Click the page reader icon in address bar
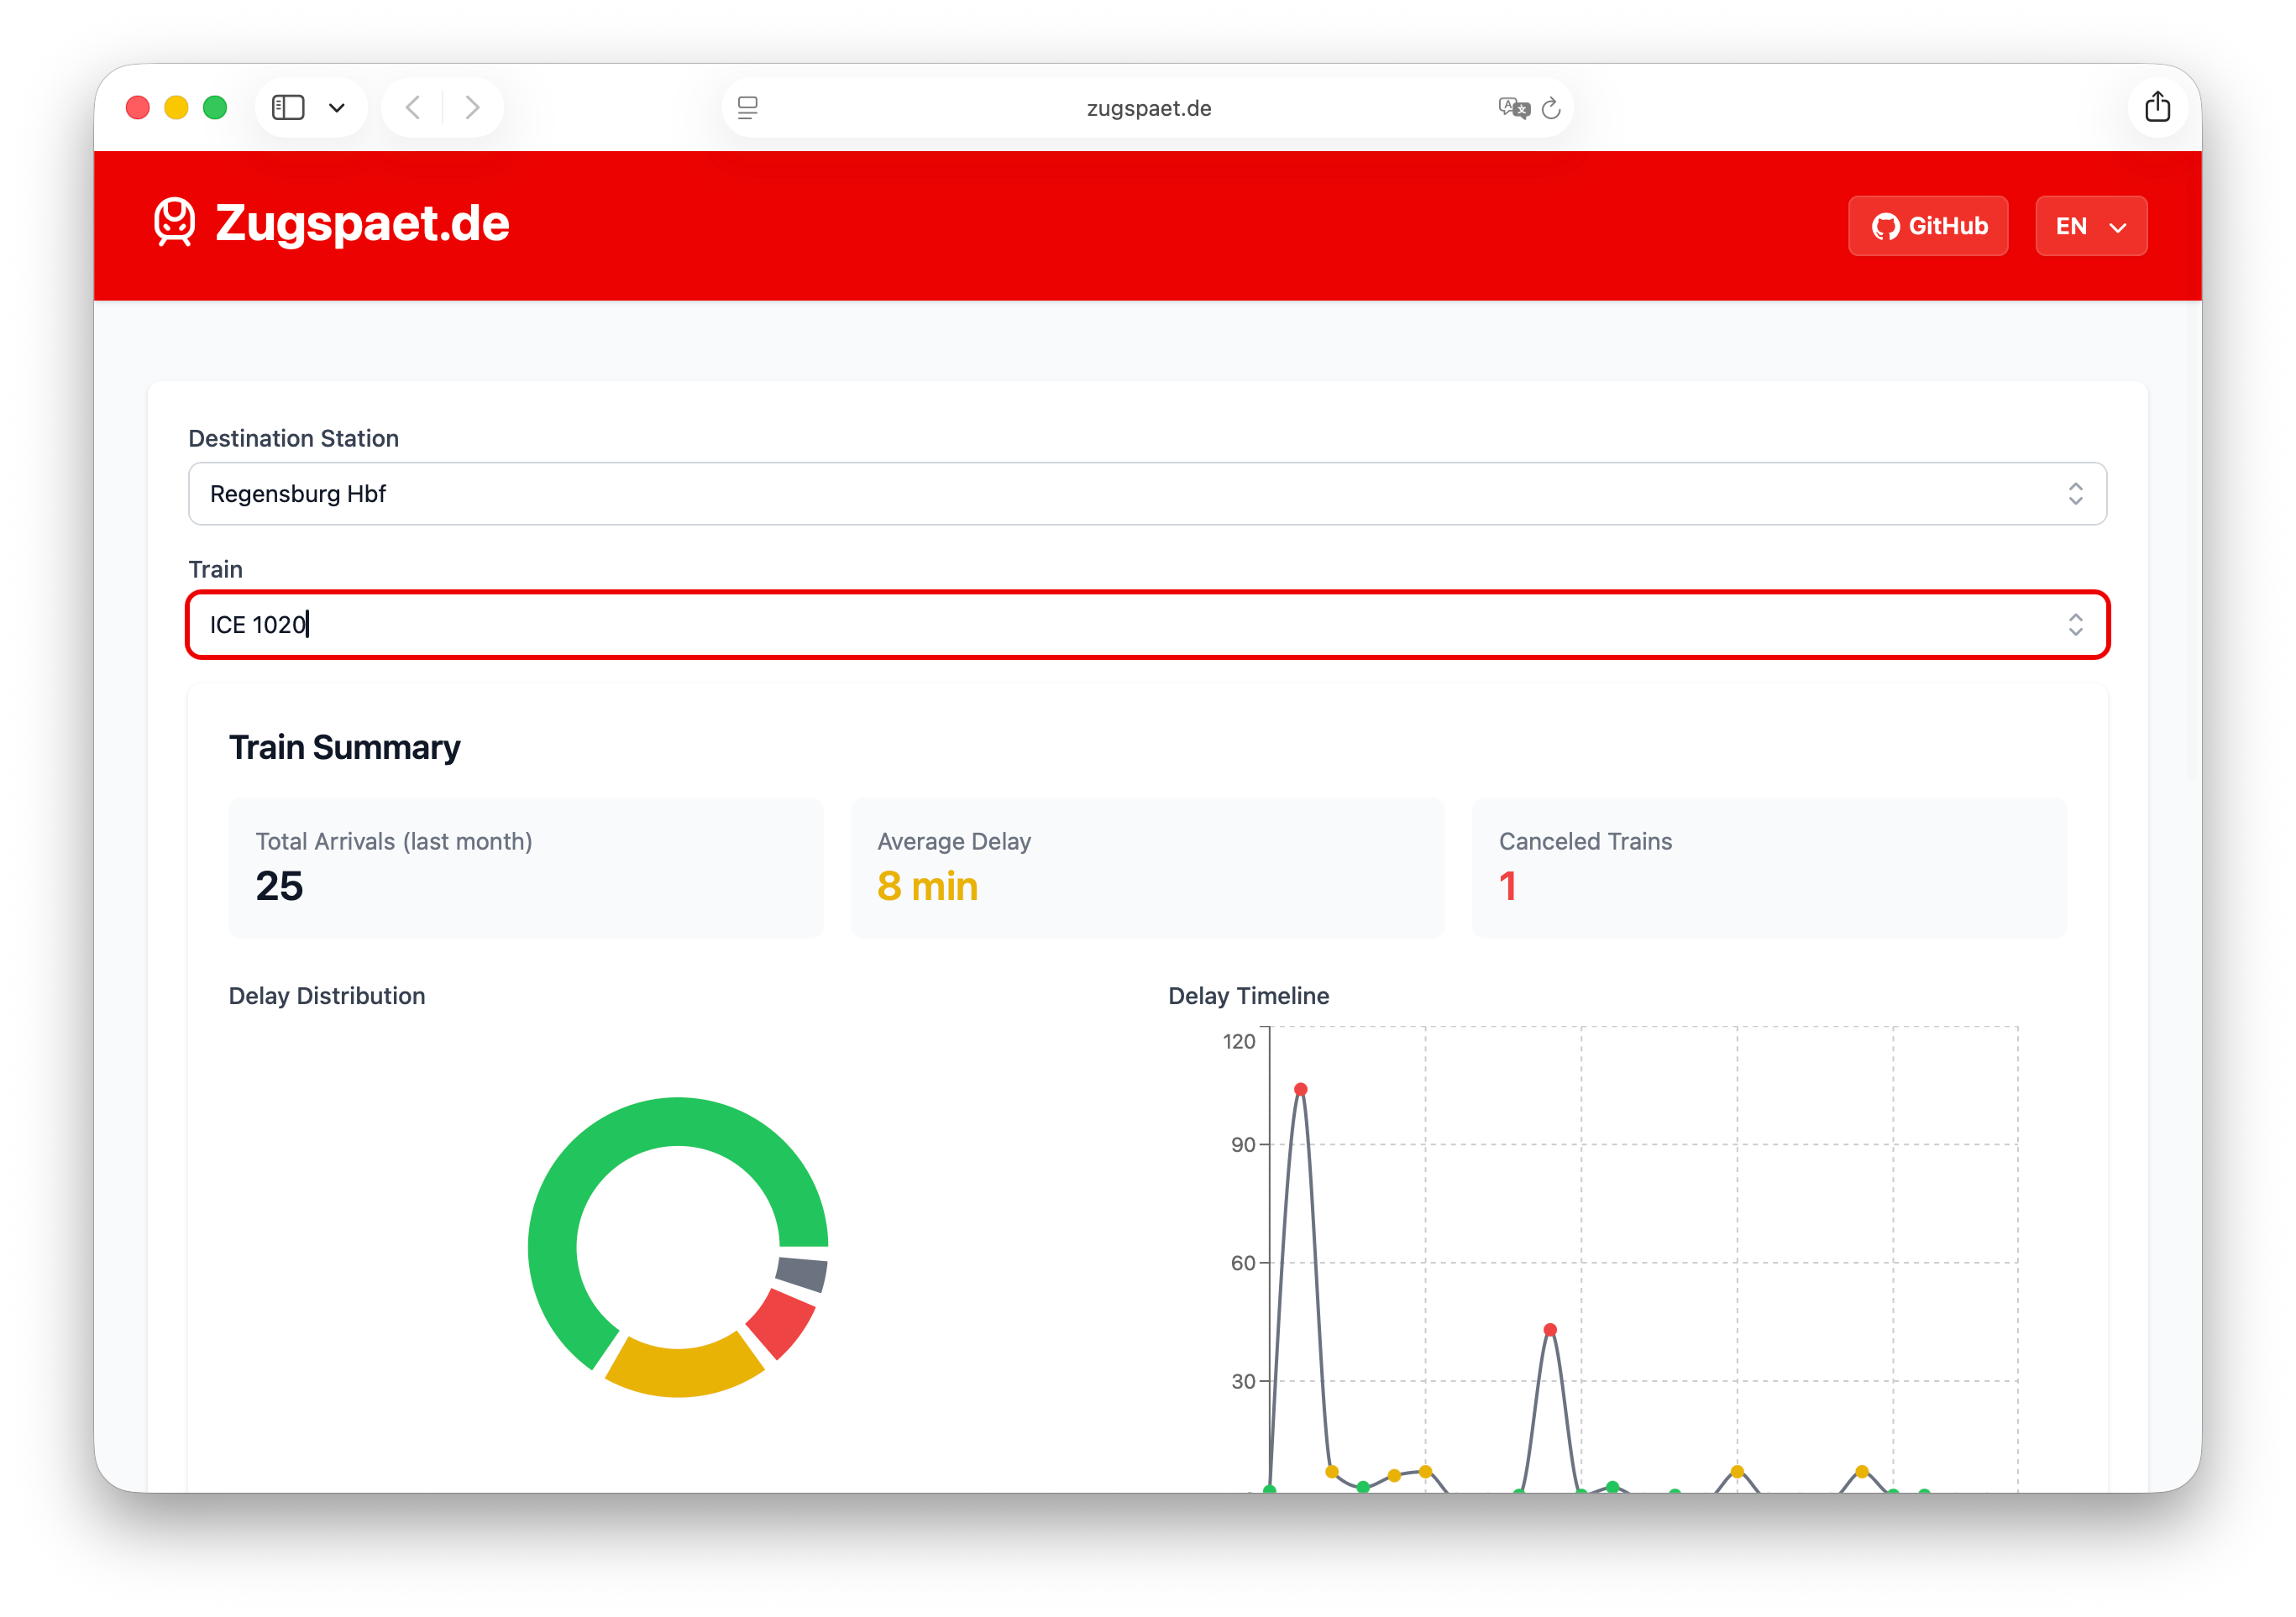Screen dimensions: 2296x1617 click(748, 108)
